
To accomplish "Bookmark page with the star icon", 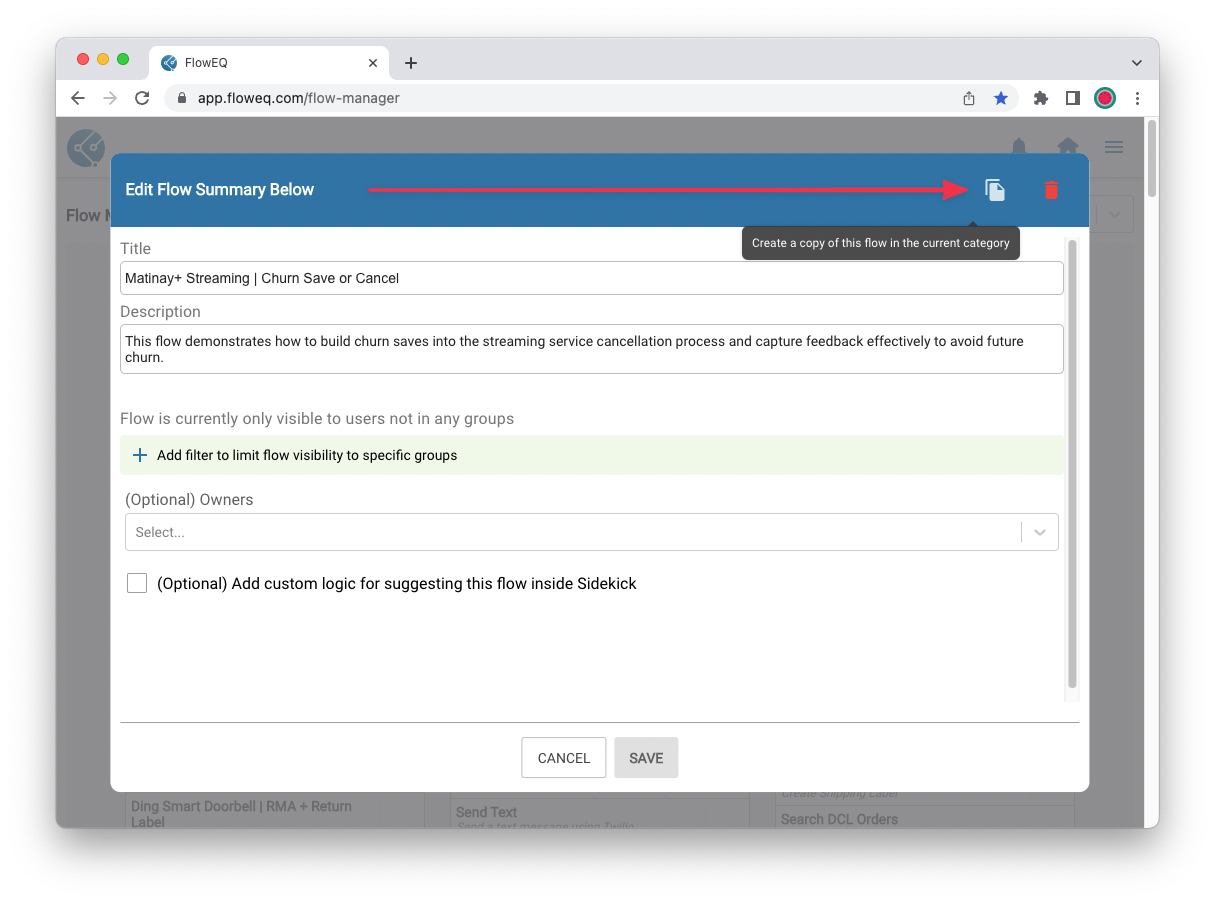I will coord(1000,98).
